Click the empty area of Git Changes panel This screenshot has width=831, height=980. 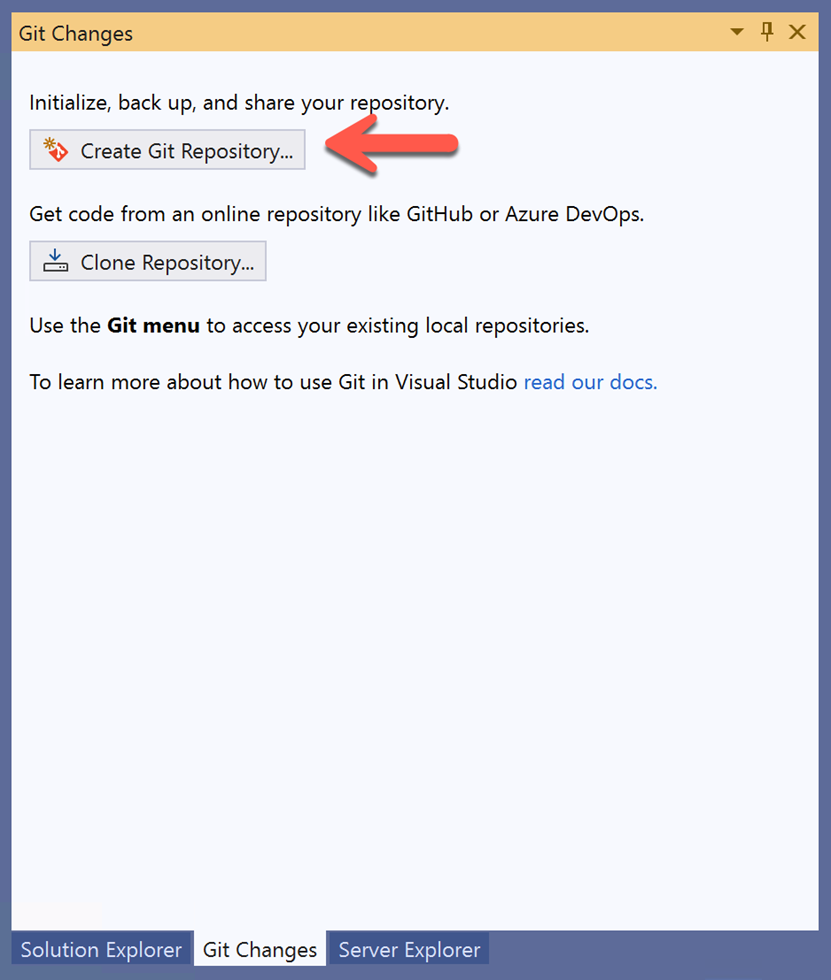pyautogui.click(x=415, y=656)
